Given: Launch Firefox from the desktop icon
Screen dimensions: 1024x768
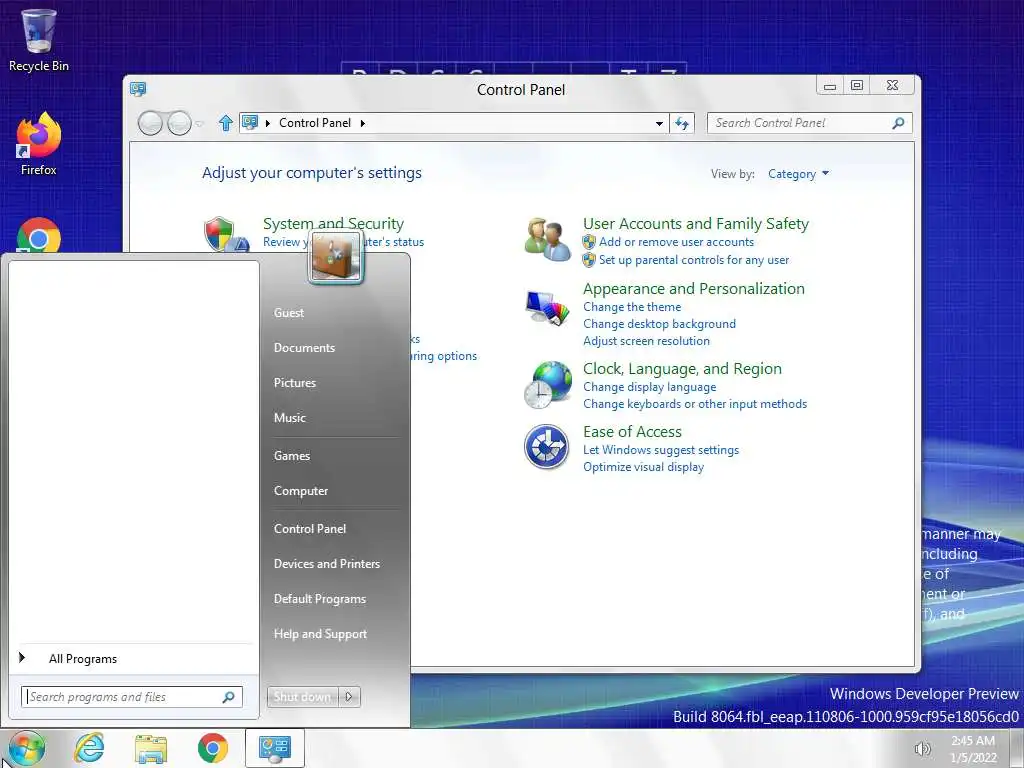Looking at the screenshot, I should (39, 144).
